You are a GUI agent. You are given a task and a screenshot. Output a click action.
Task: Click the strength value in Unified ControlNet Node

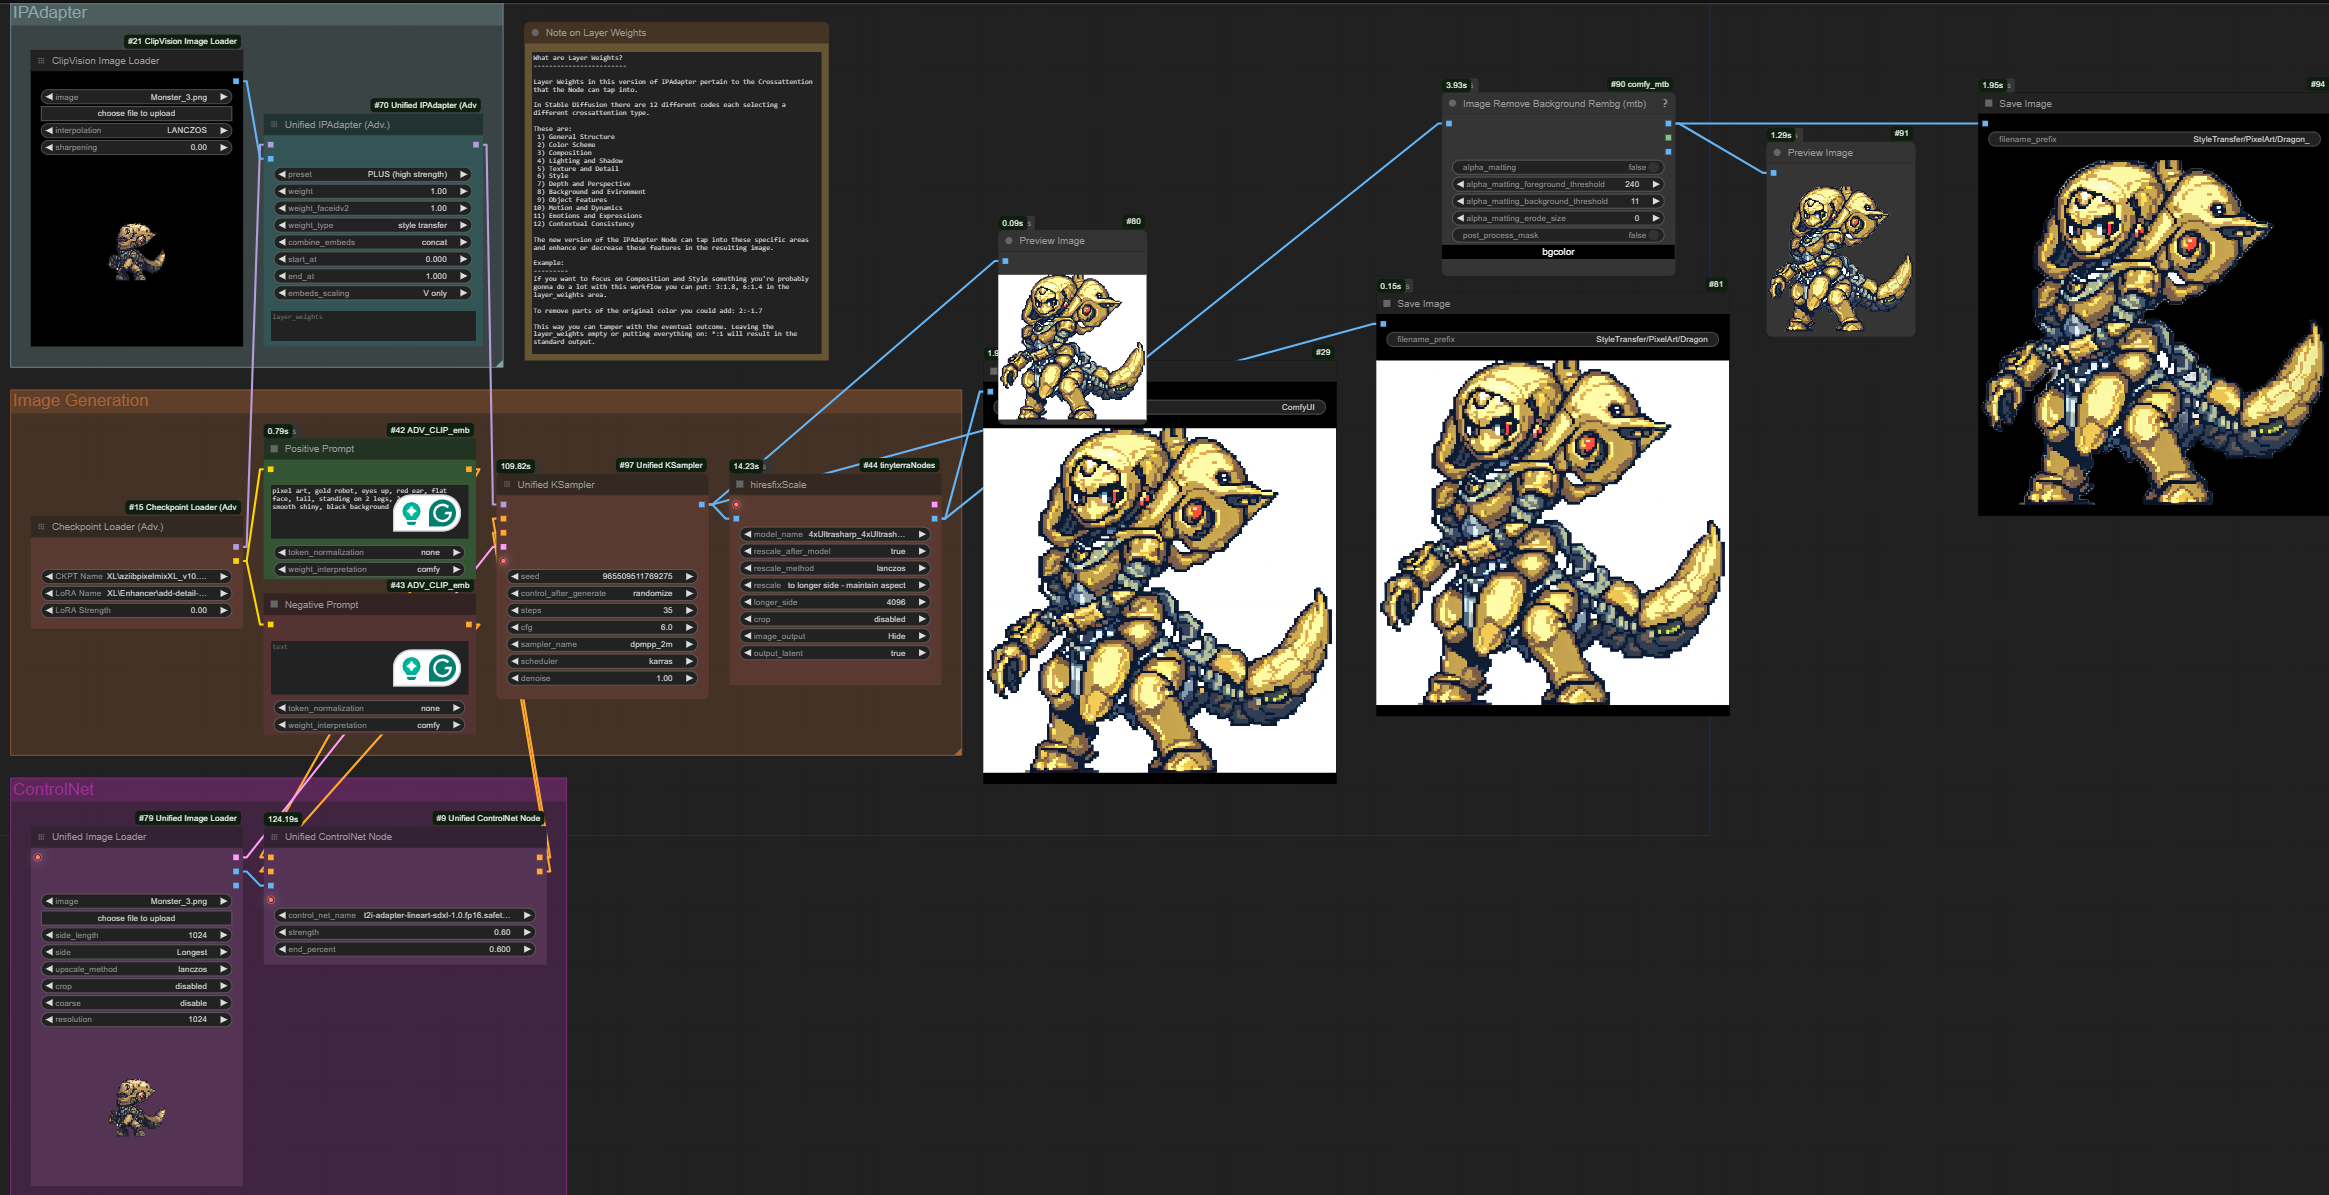[x=405, y=933]
